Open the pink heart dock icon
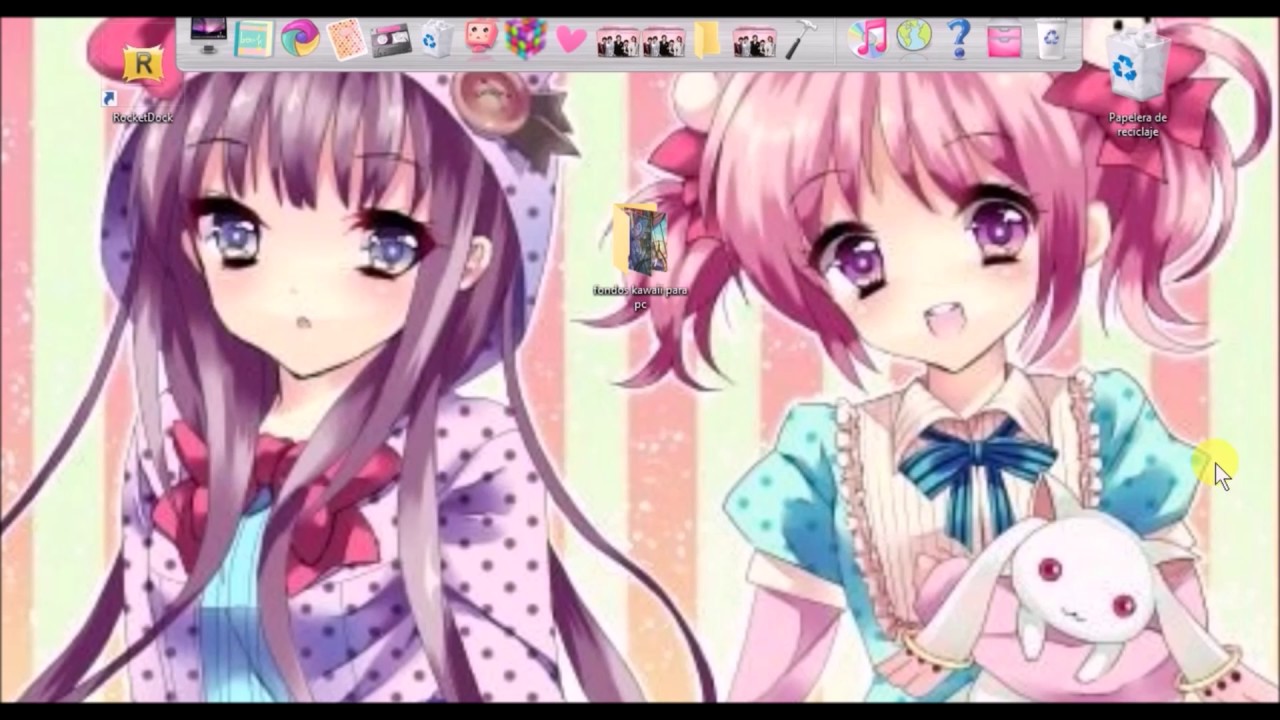Image resolution: width=1280 pixels, height=720 pixels. click(571, 41)
